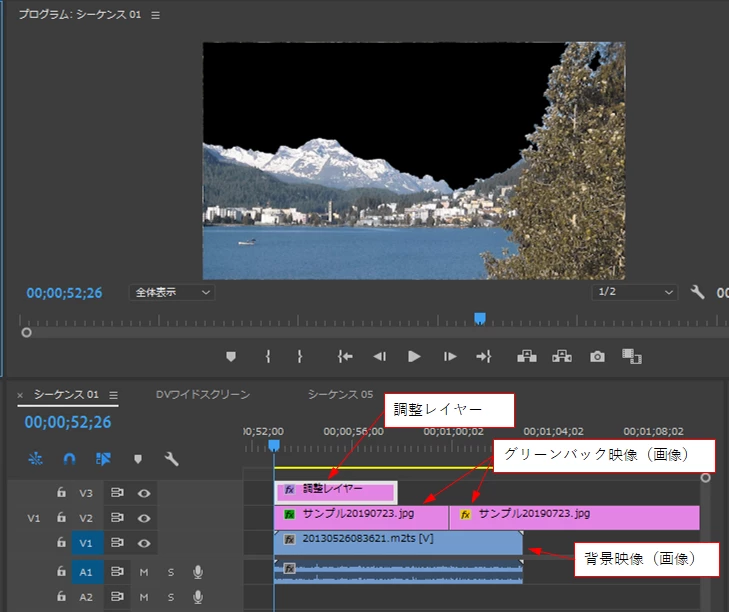Target the V2 track header

(86, 518)
